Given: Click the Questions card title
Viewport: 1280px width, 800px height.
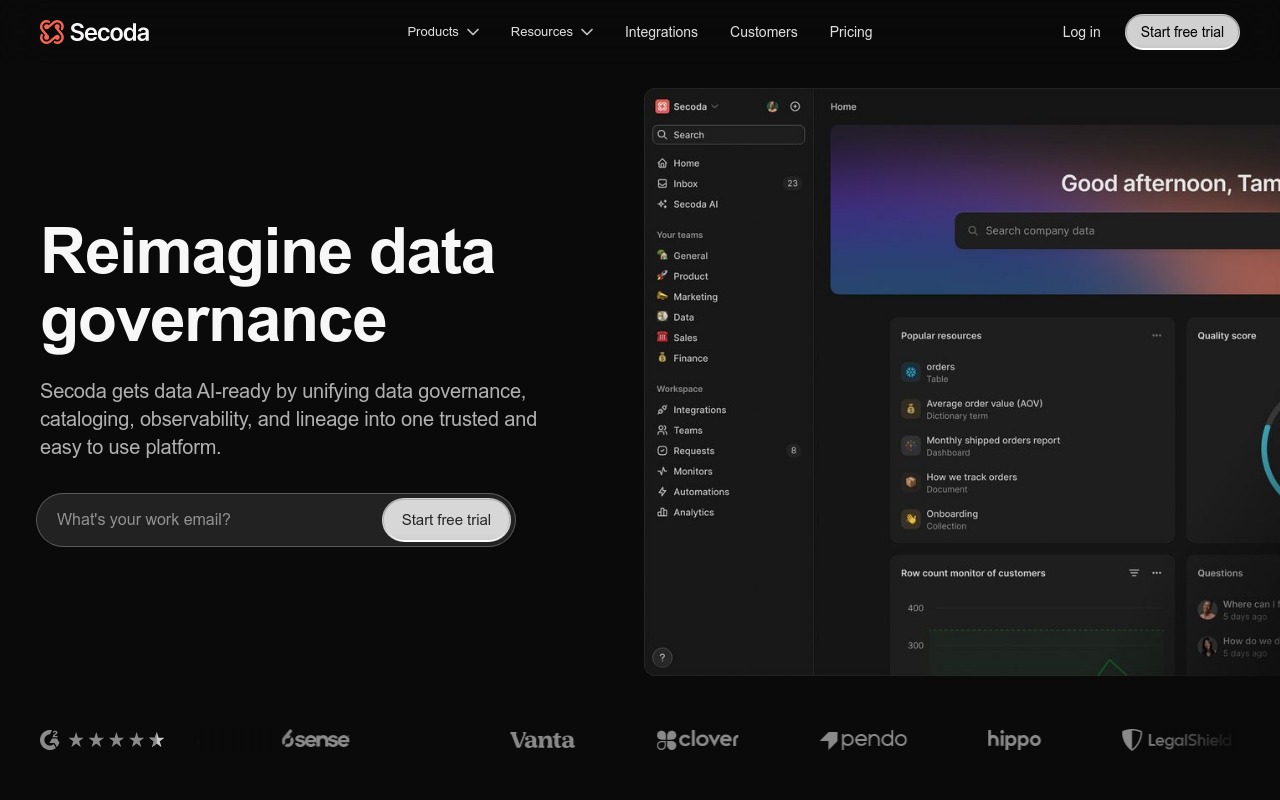Looking at the screenshot, I should (x=1220, y=573).
